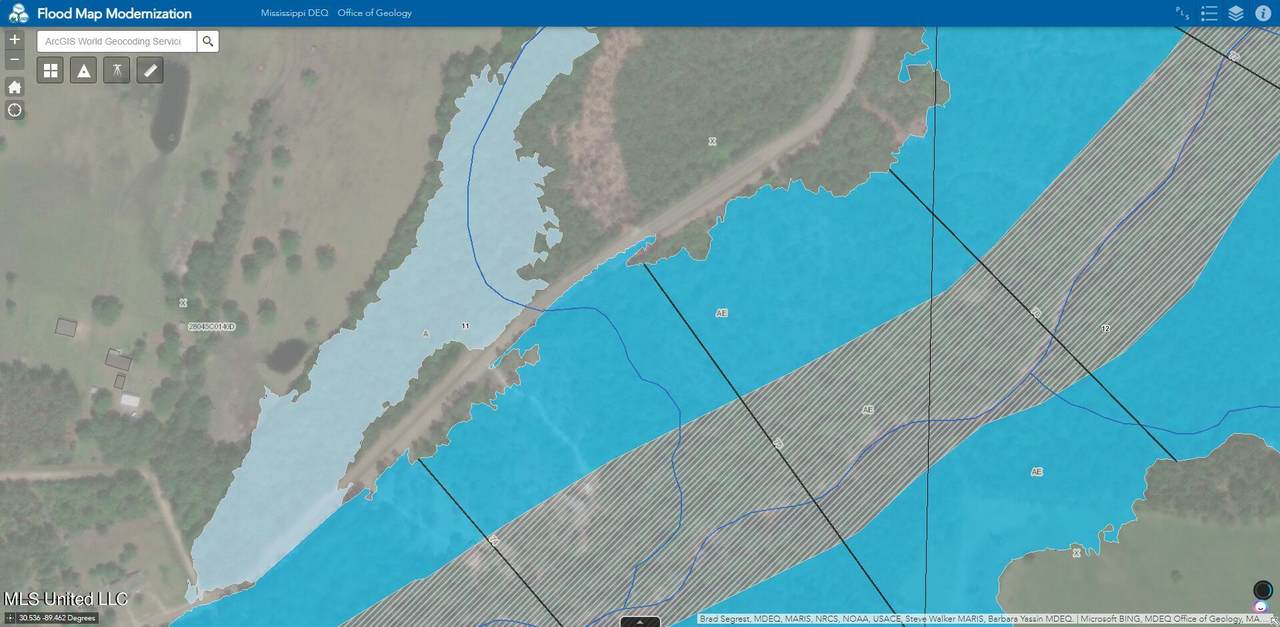Open the Office of Geology link
1280x627 pixels.
click(x=374, y=13)
